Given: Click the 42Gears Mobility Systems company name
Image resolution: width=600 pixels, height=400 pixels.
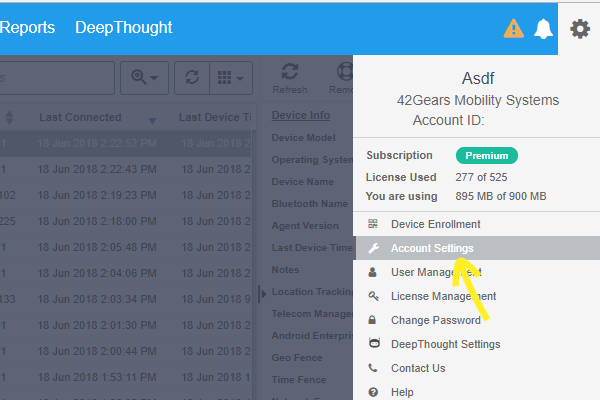Looking at the screenshot, I should tap(478, 100).
